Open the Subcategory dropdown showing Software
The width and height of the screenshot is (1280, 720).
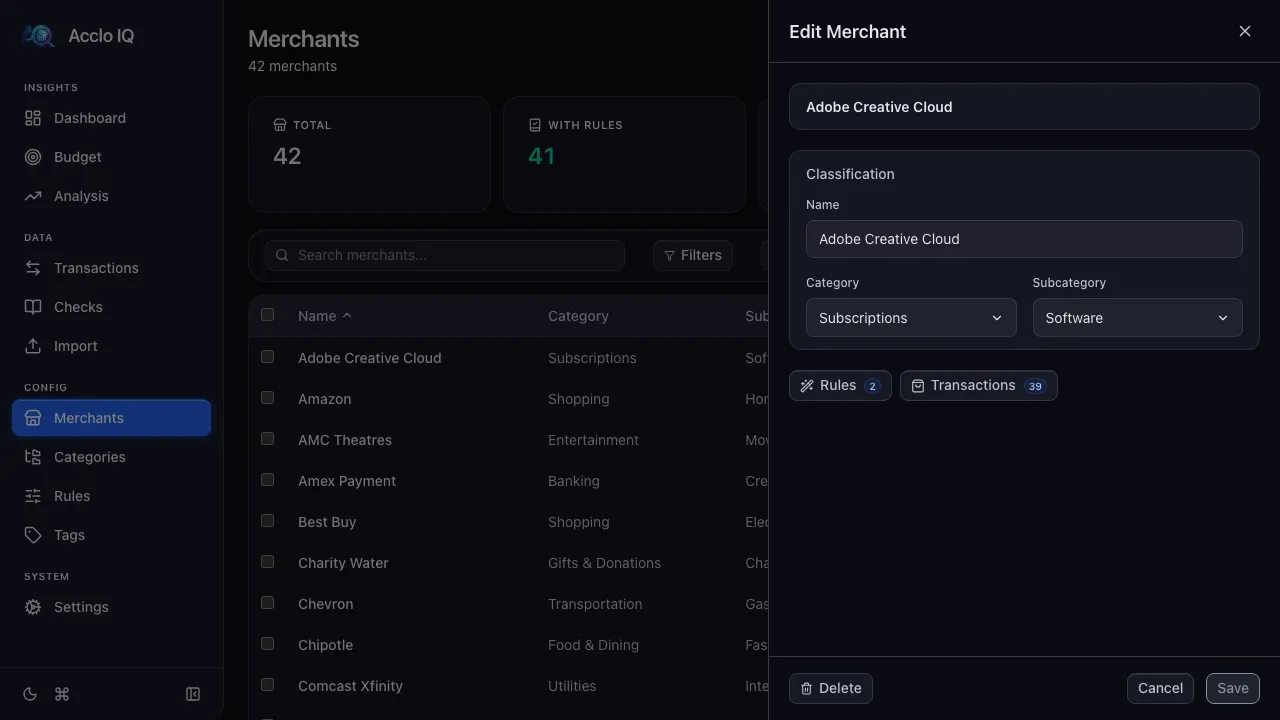point(1138,318)
